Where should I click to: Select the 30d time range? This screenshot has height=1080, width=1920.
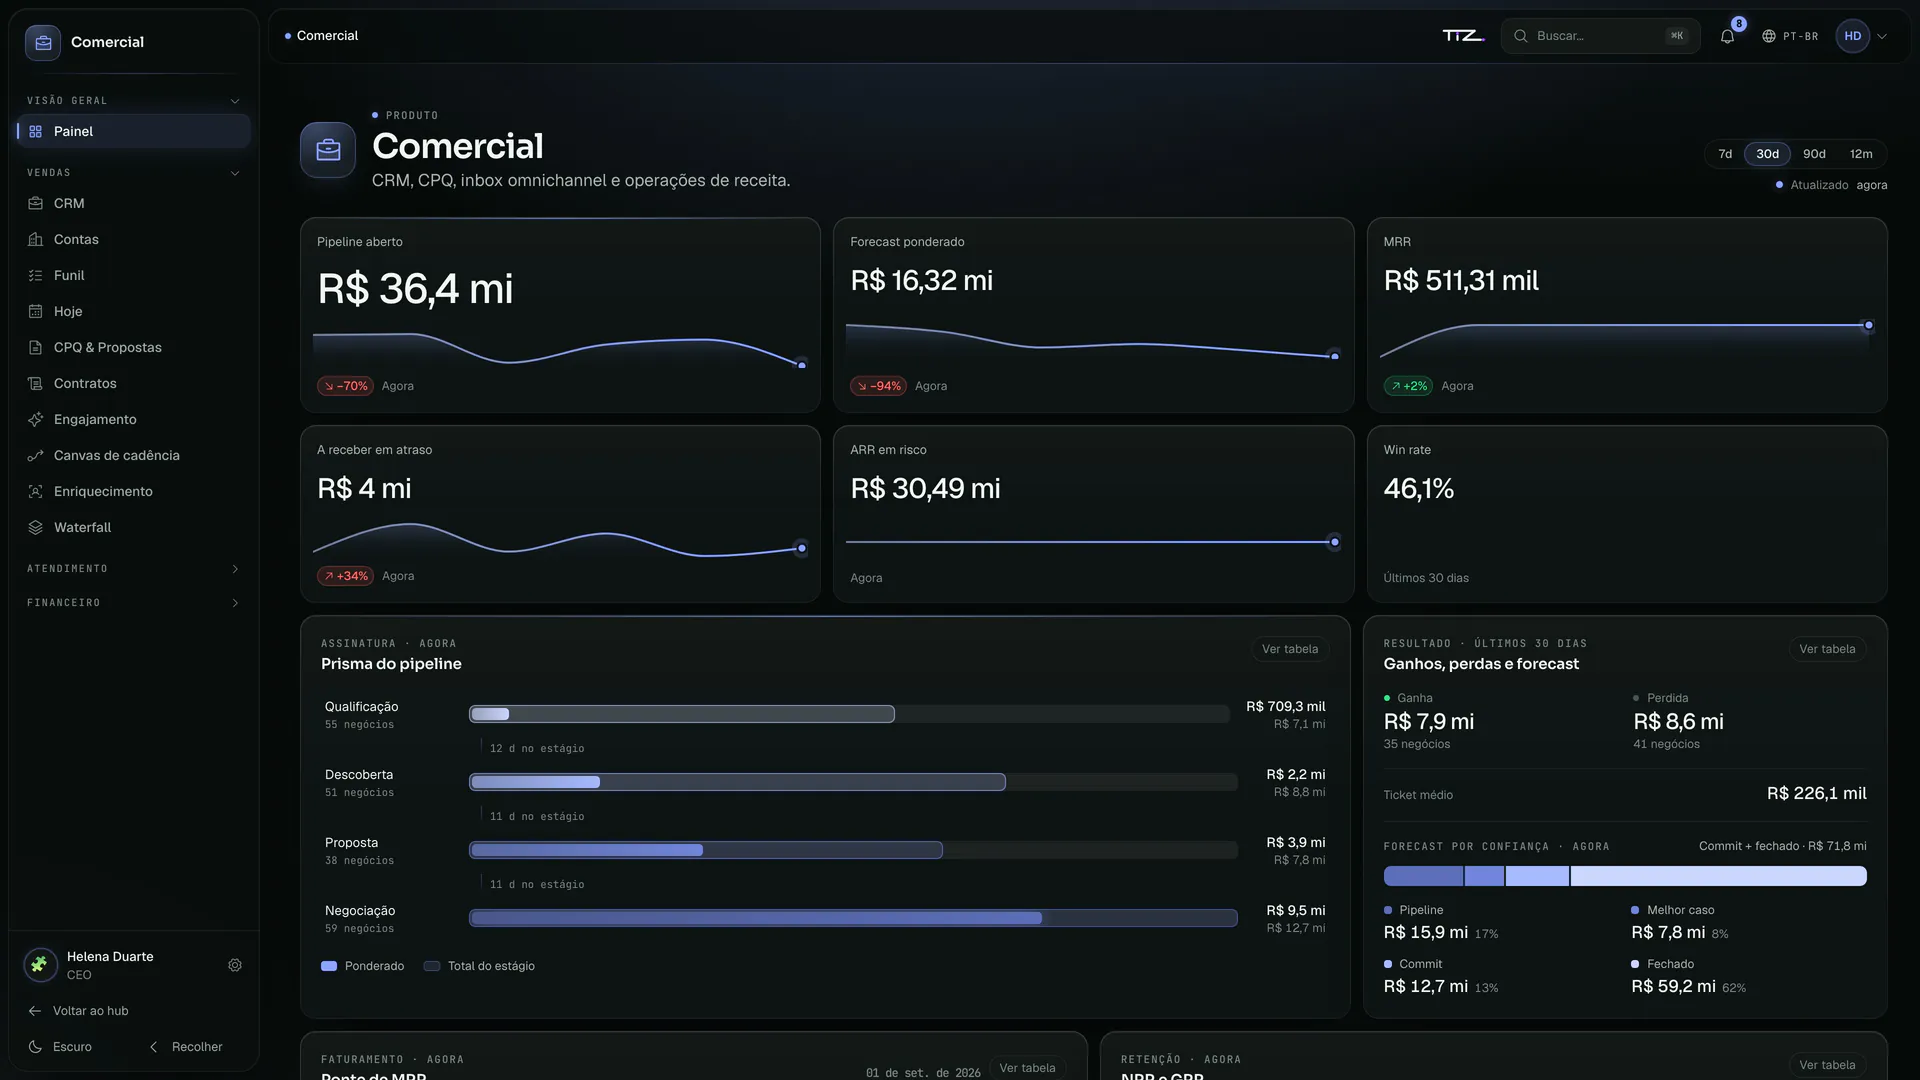click(1767, 154)
